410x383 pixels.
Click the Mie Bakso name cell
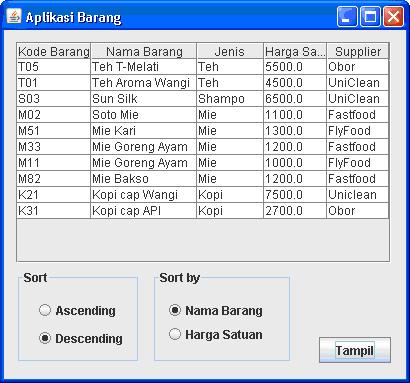click(x=144, y=179)
